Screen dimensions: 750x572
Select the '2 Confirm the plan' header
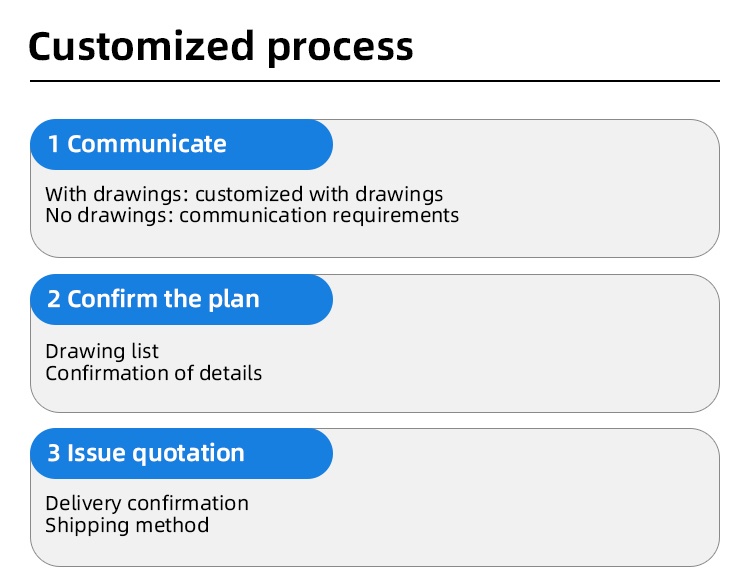click(x=181, y=299)
